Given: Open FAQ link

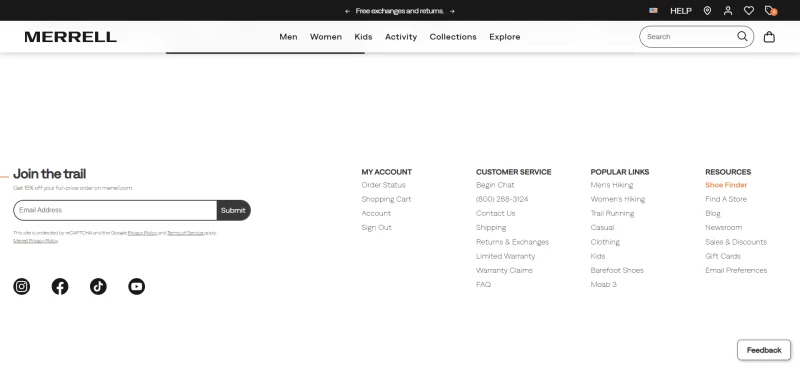Looking at the screenshot, I should click(483, 284).
